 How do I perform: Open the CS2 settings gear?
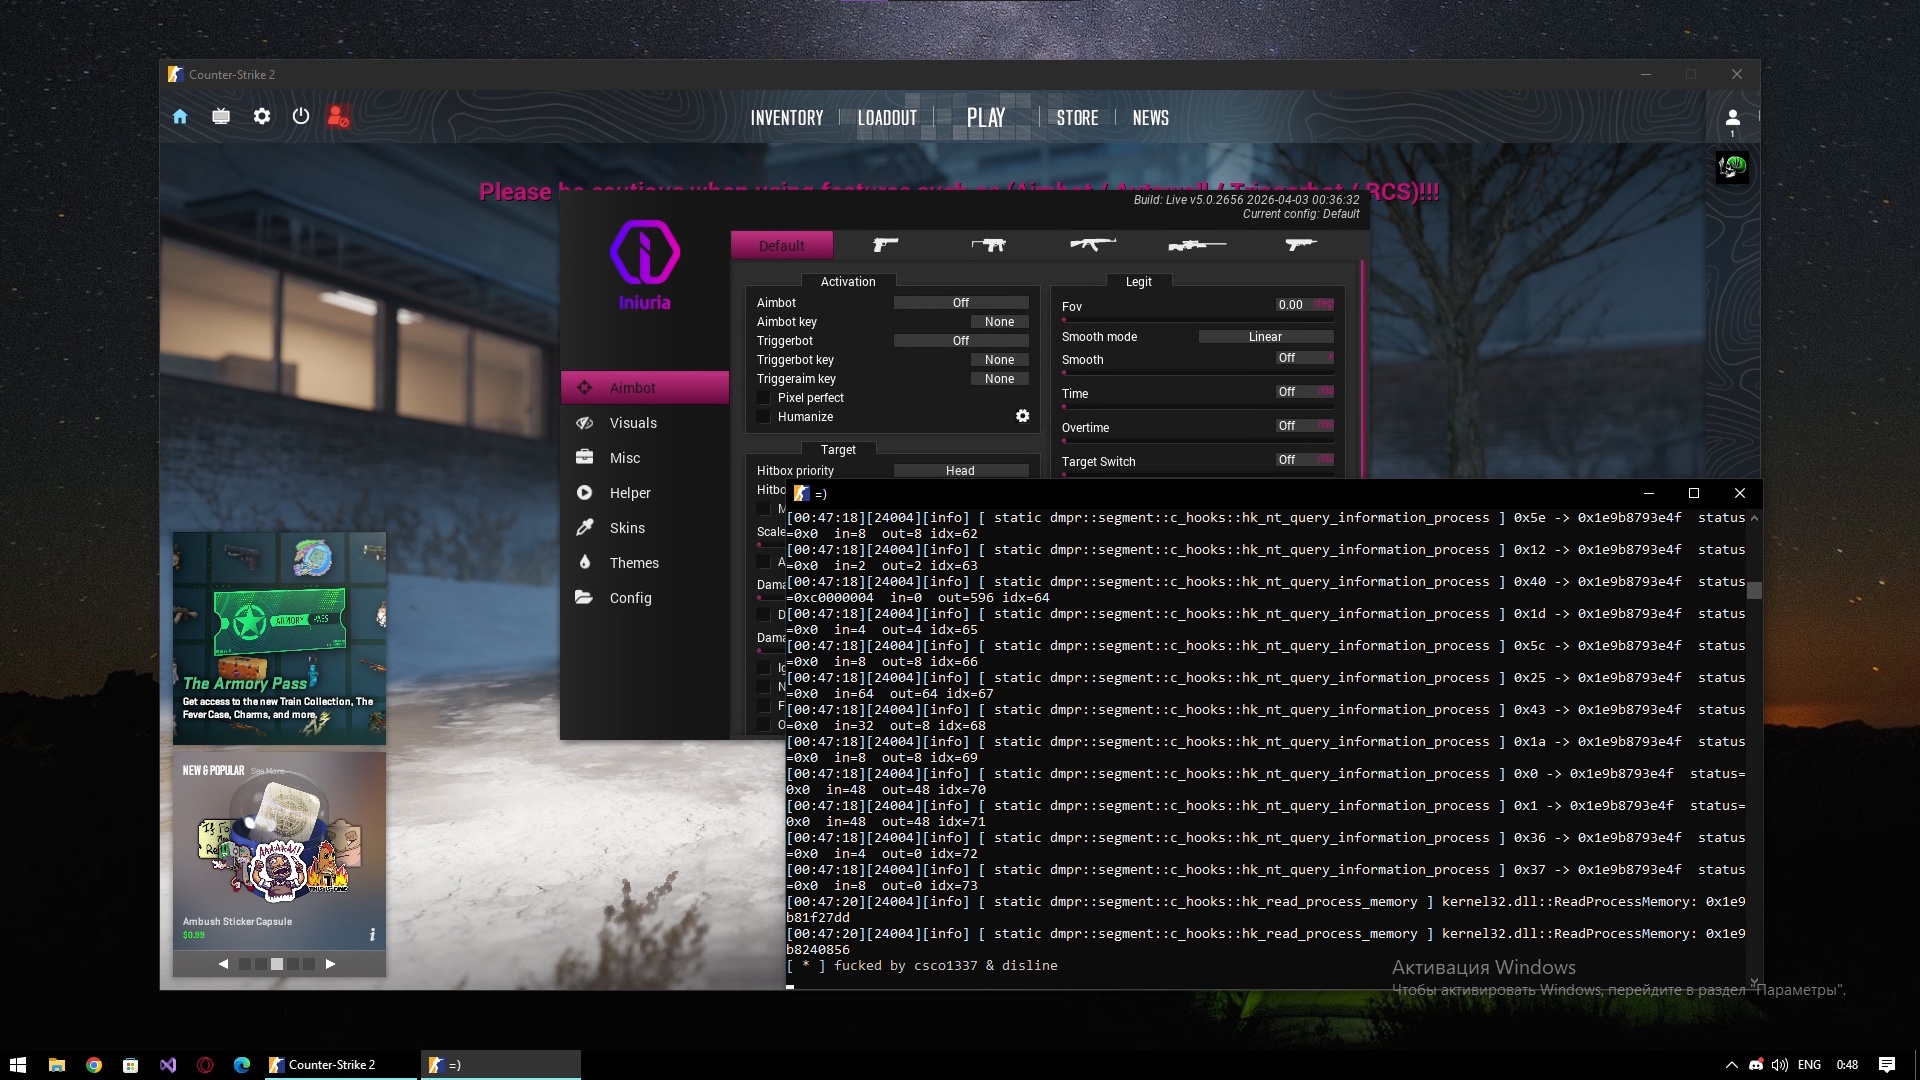pos(262,117)
